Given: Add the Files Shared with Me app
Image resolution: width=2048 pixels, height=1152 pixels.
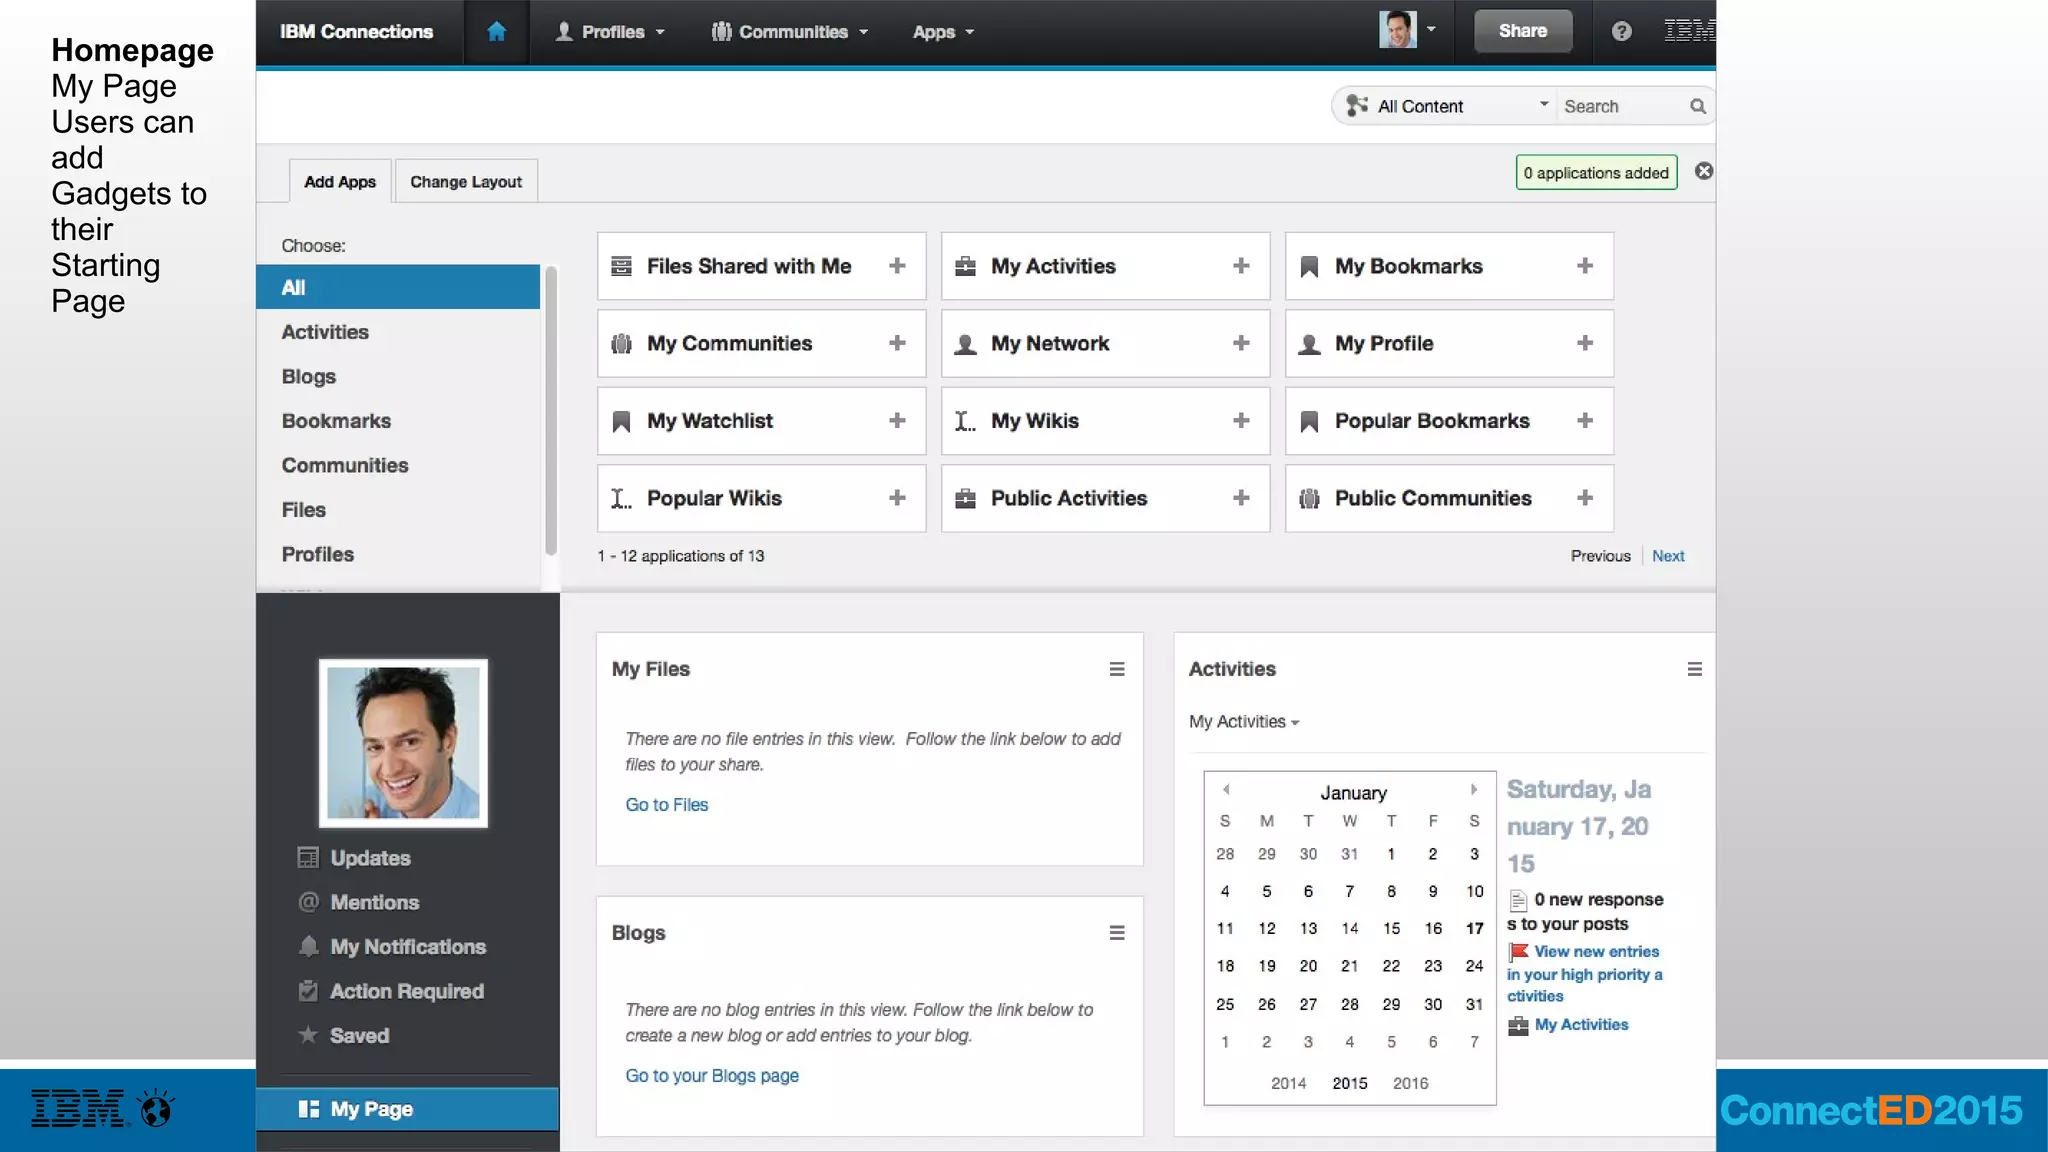Looking at the screenshot, I should (x=897, y=266).
